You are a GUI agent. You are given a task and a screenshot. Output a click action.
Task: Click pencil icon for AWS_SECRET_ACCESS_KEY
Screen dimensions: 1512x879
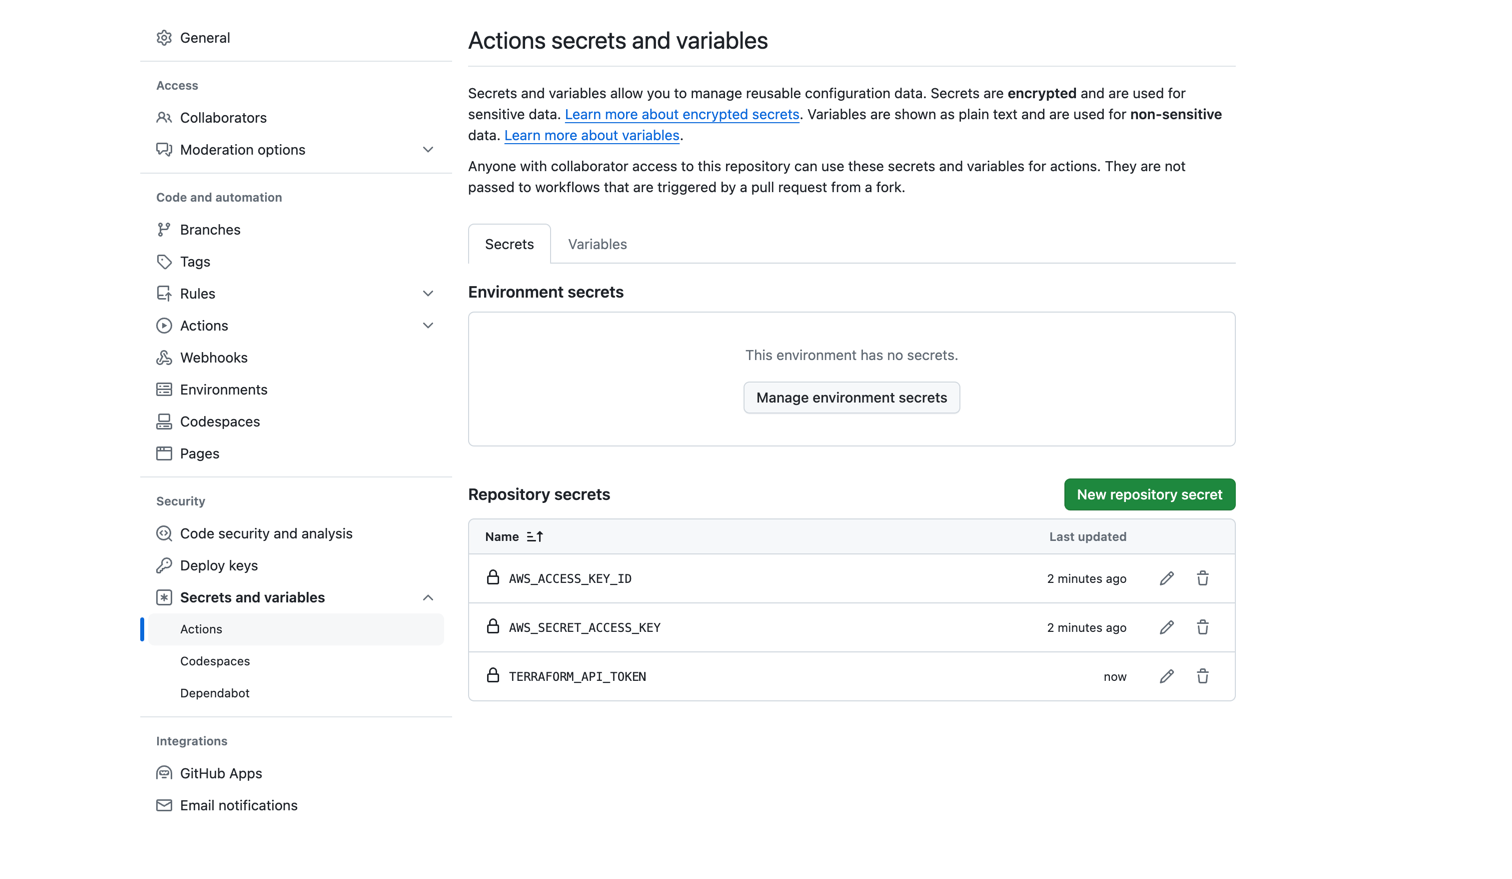point(1166,628)
